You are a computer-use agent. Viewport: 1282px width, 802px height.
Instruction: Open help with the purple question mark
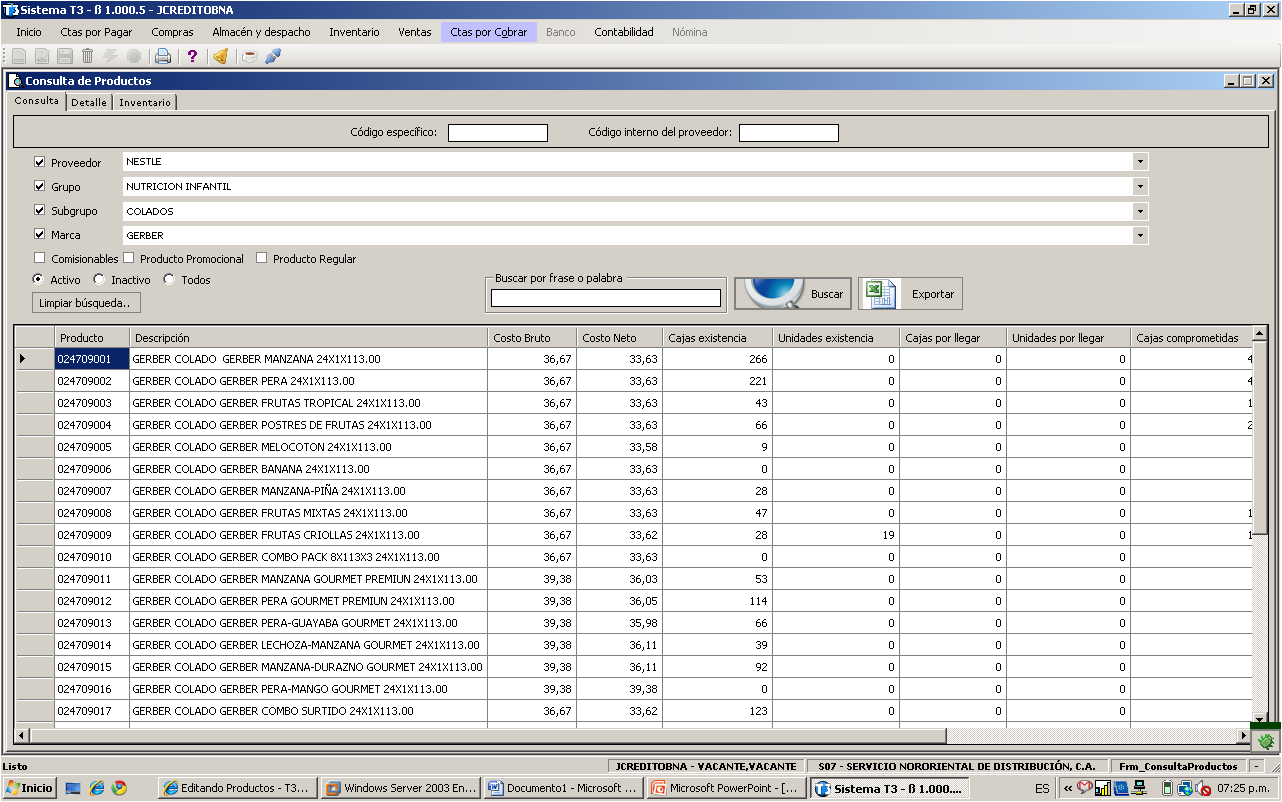[x=193, y=56]
